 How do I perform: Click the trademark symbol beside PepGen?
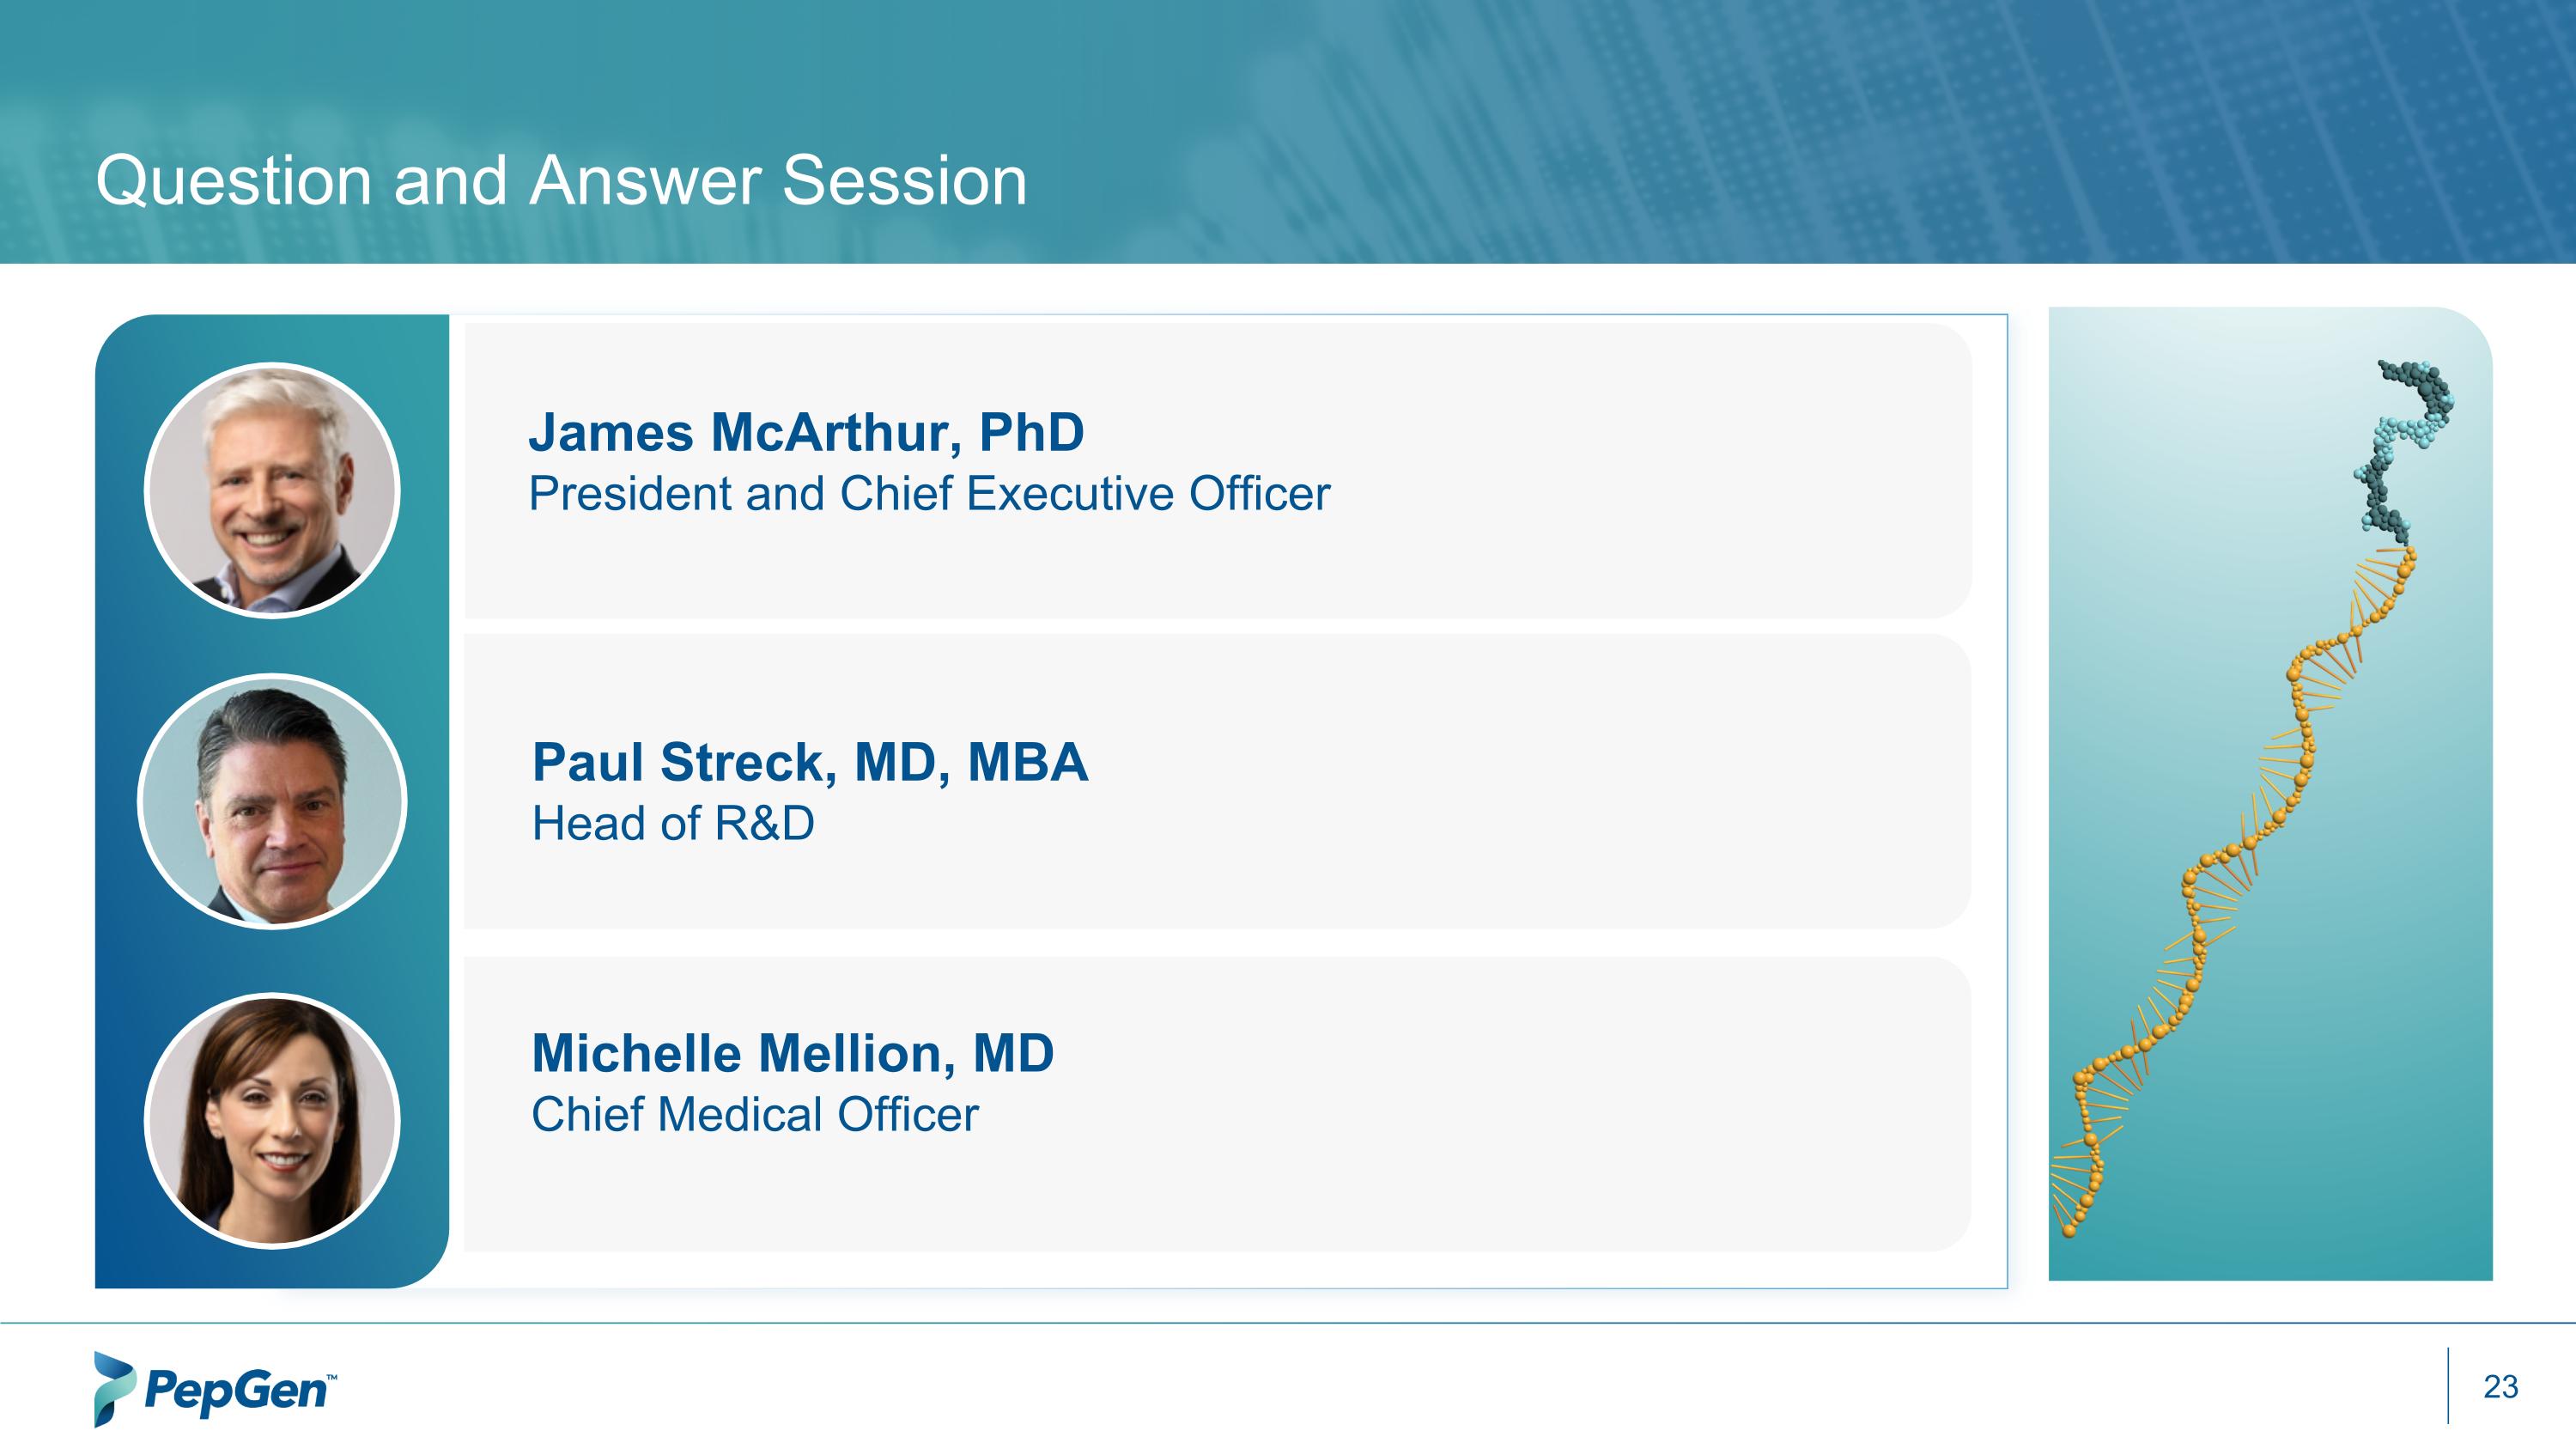pos(332,1376)
